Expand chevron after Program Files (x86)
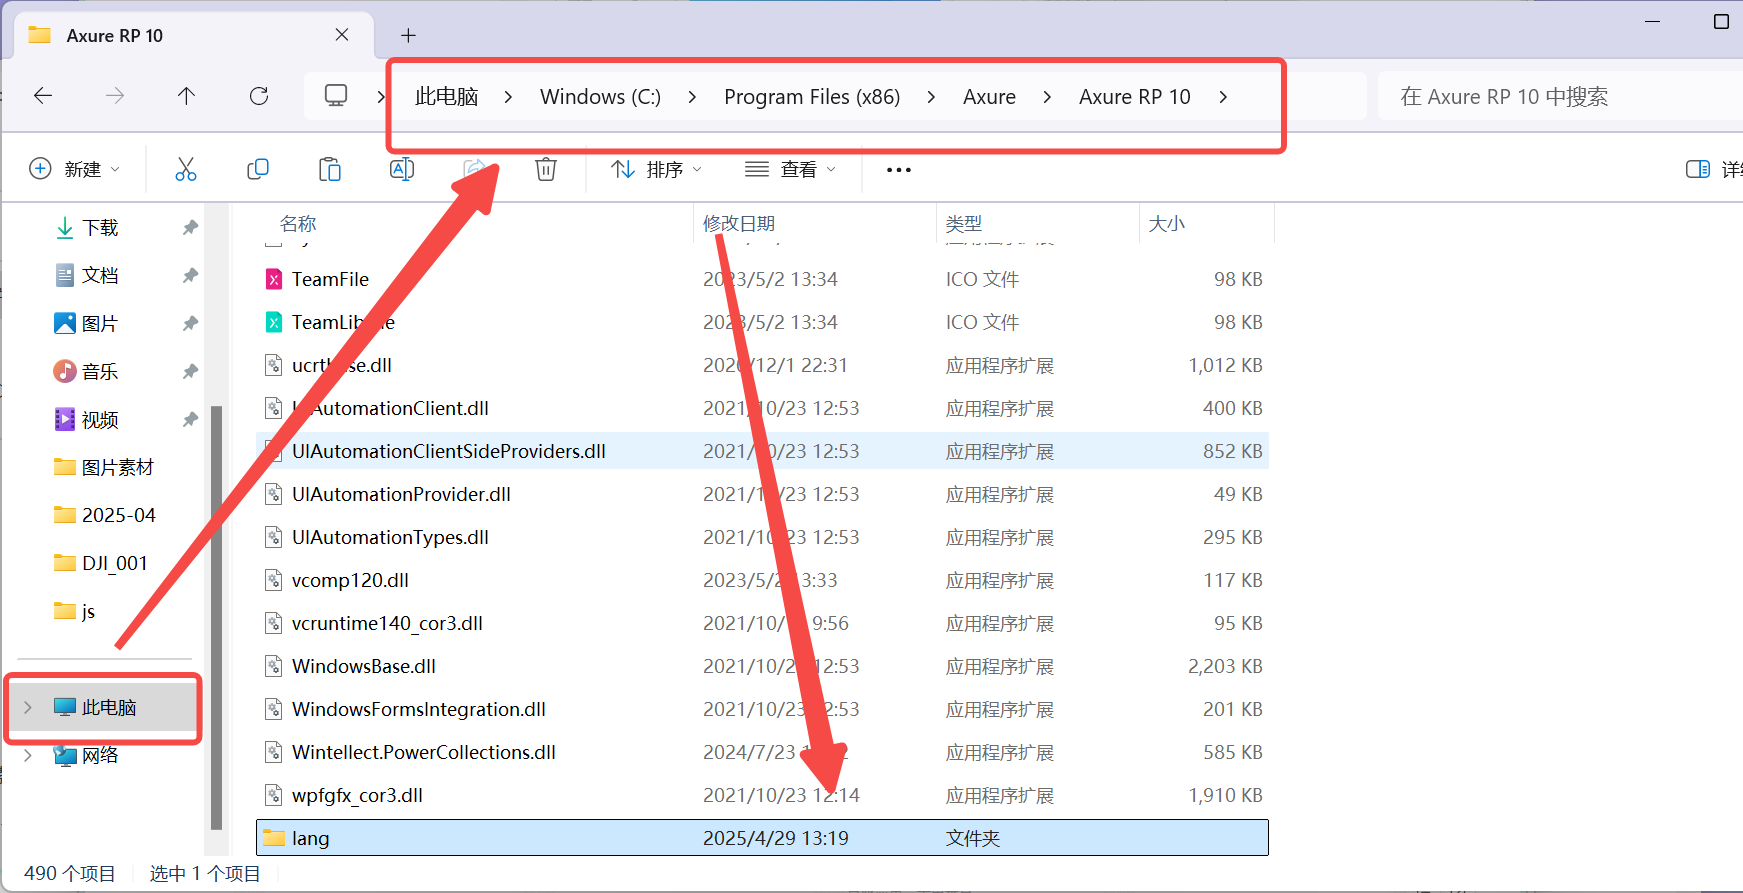The image size is (1743, 893). click(x=931, y=97)
